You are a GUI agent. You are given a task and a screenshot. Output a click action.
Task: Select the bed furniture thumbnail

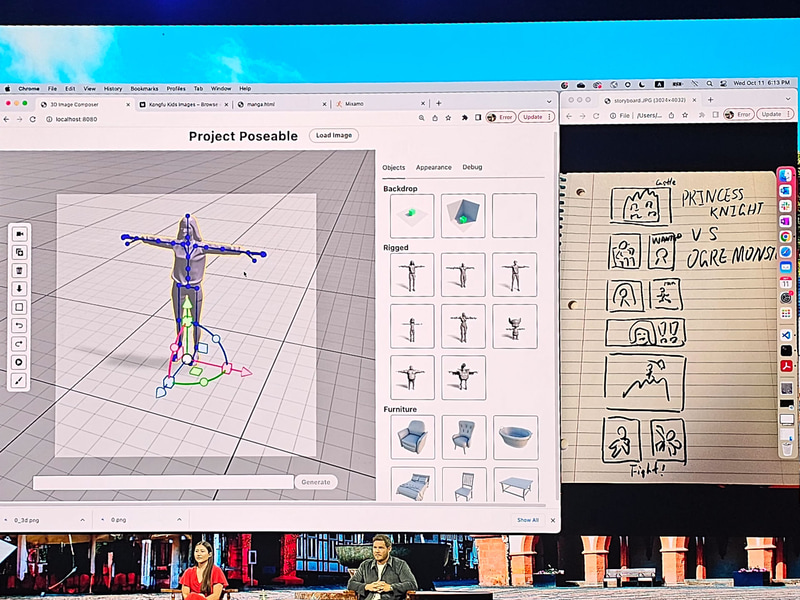pyautogui.click(x=413, y=484)
